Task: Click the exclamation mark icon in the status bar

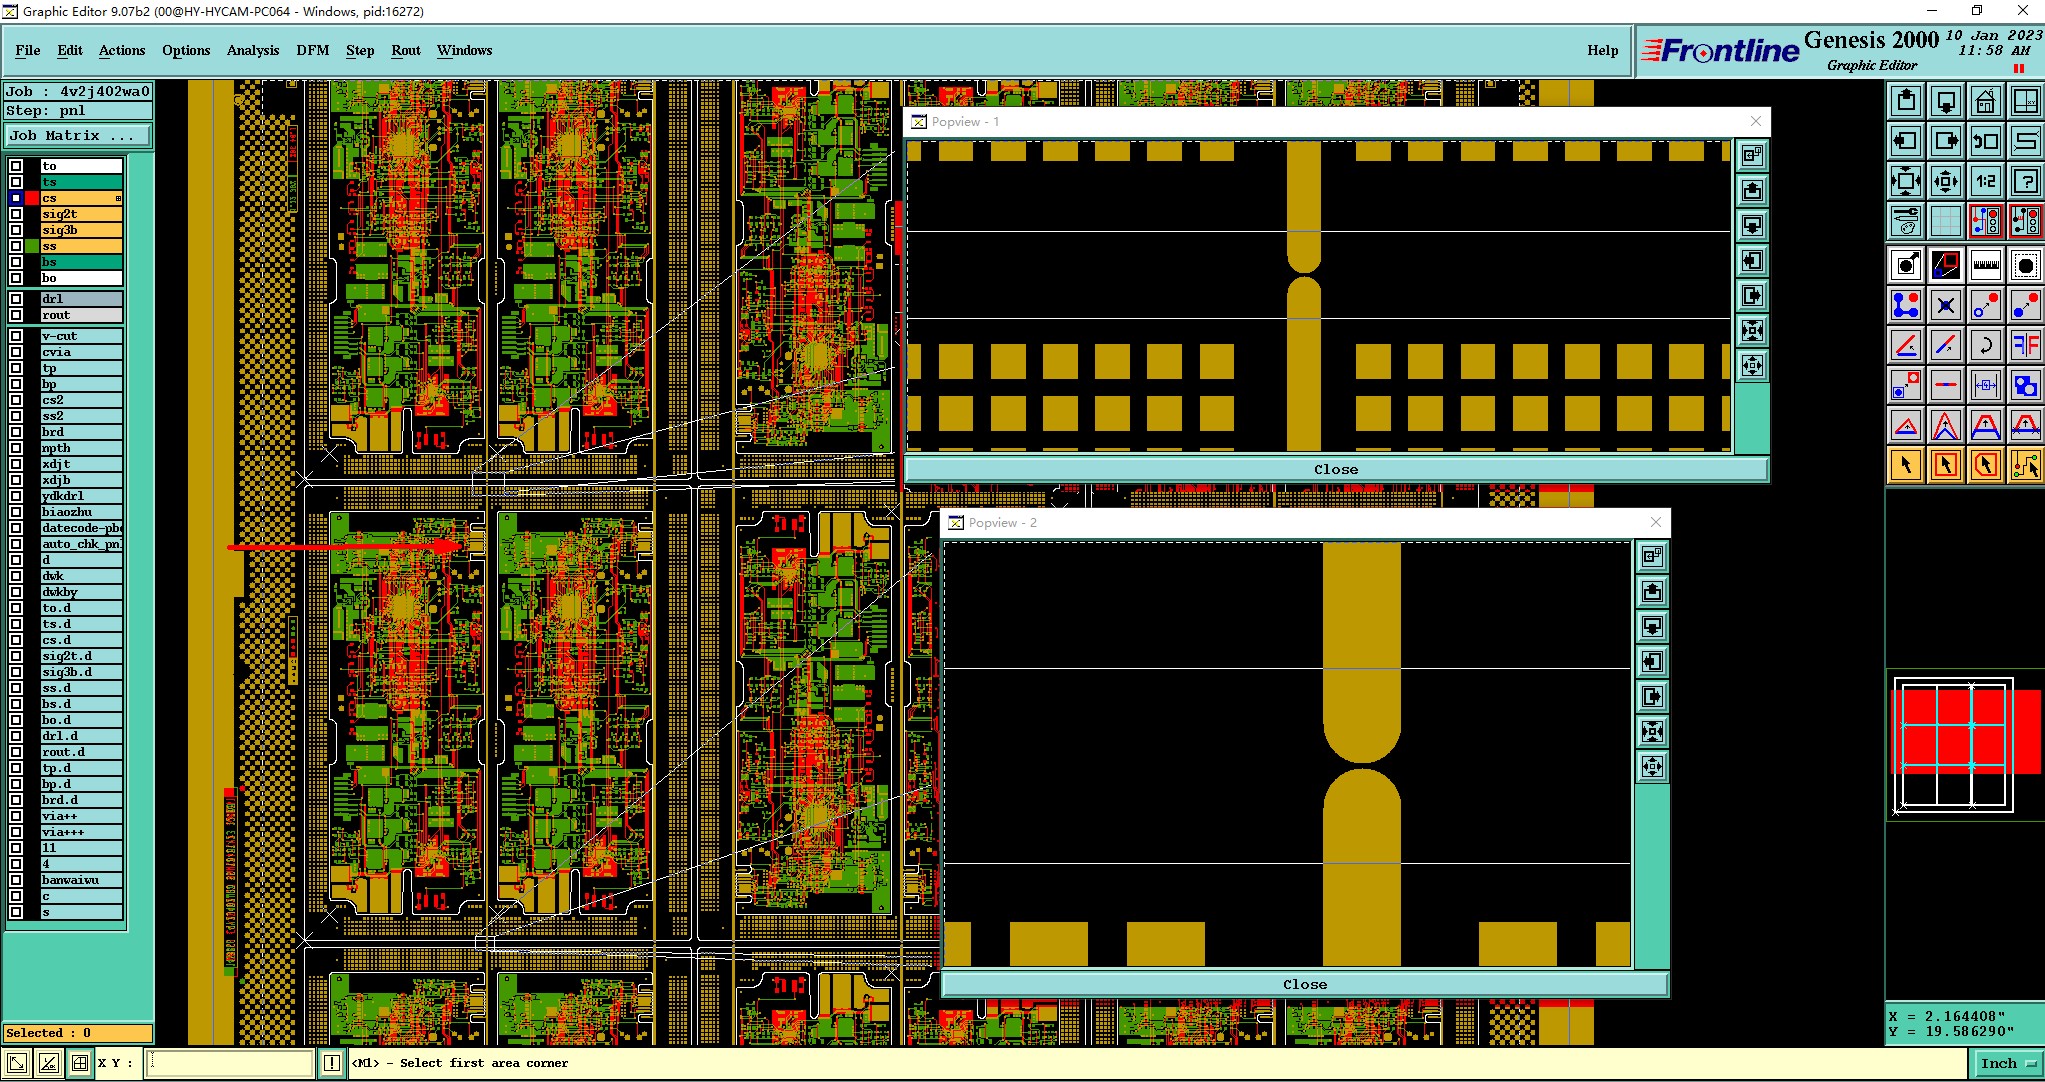Action: click(x=332, y=1063)
